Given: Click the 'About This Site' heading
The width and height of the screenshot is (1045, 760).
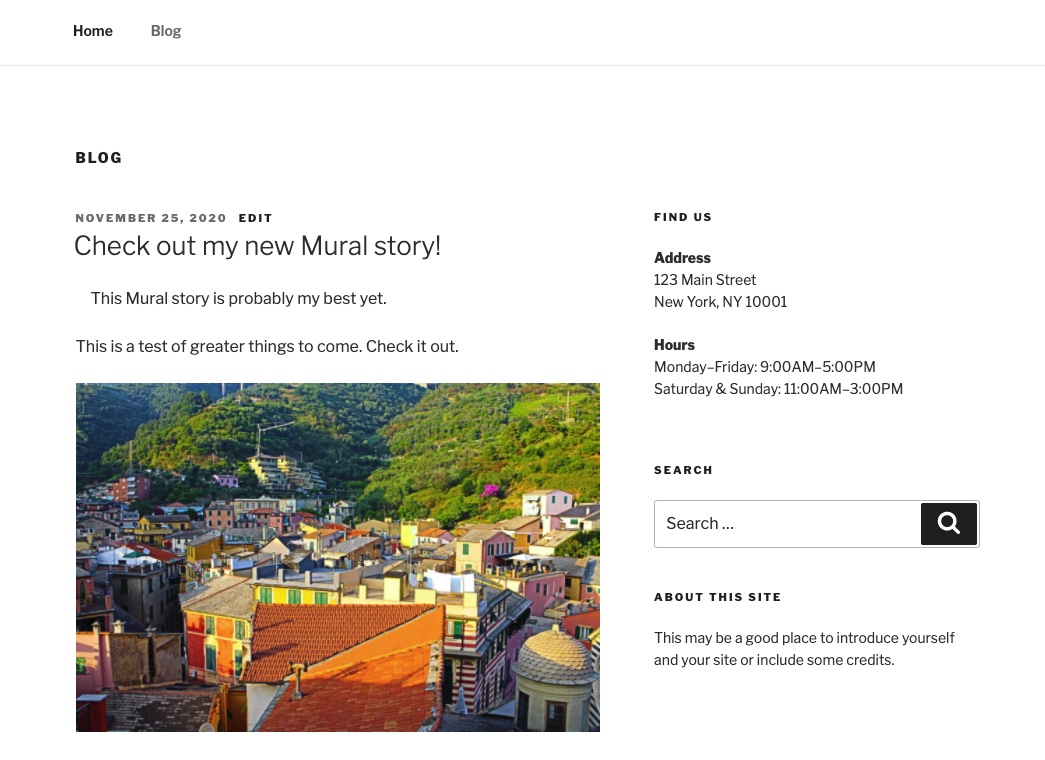Looking at the screenshot, I should (x=717, y=597).
